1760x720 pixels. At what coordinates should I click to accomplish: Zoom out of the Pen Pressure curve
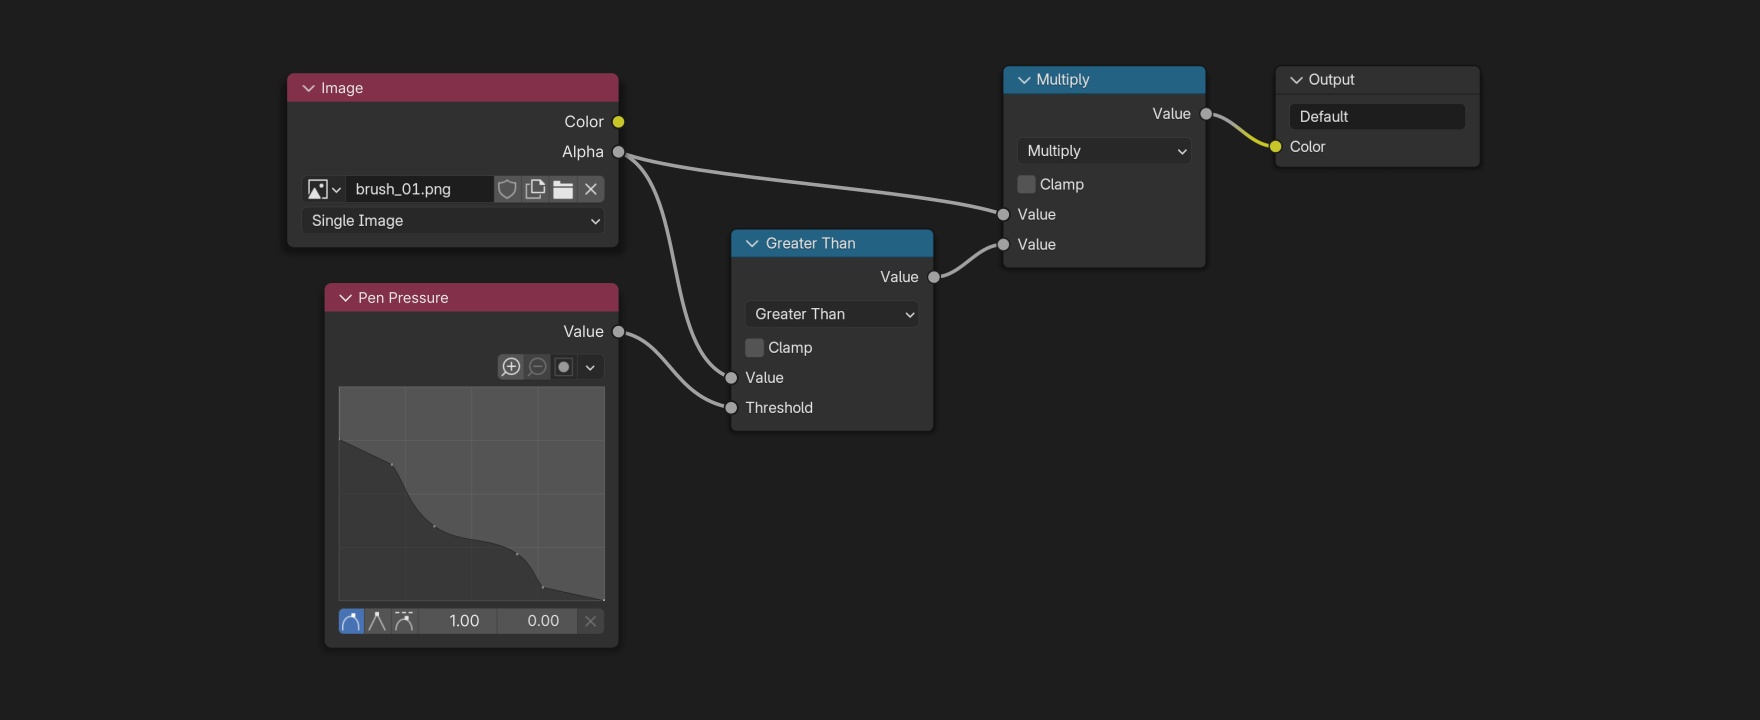[537, 367]
